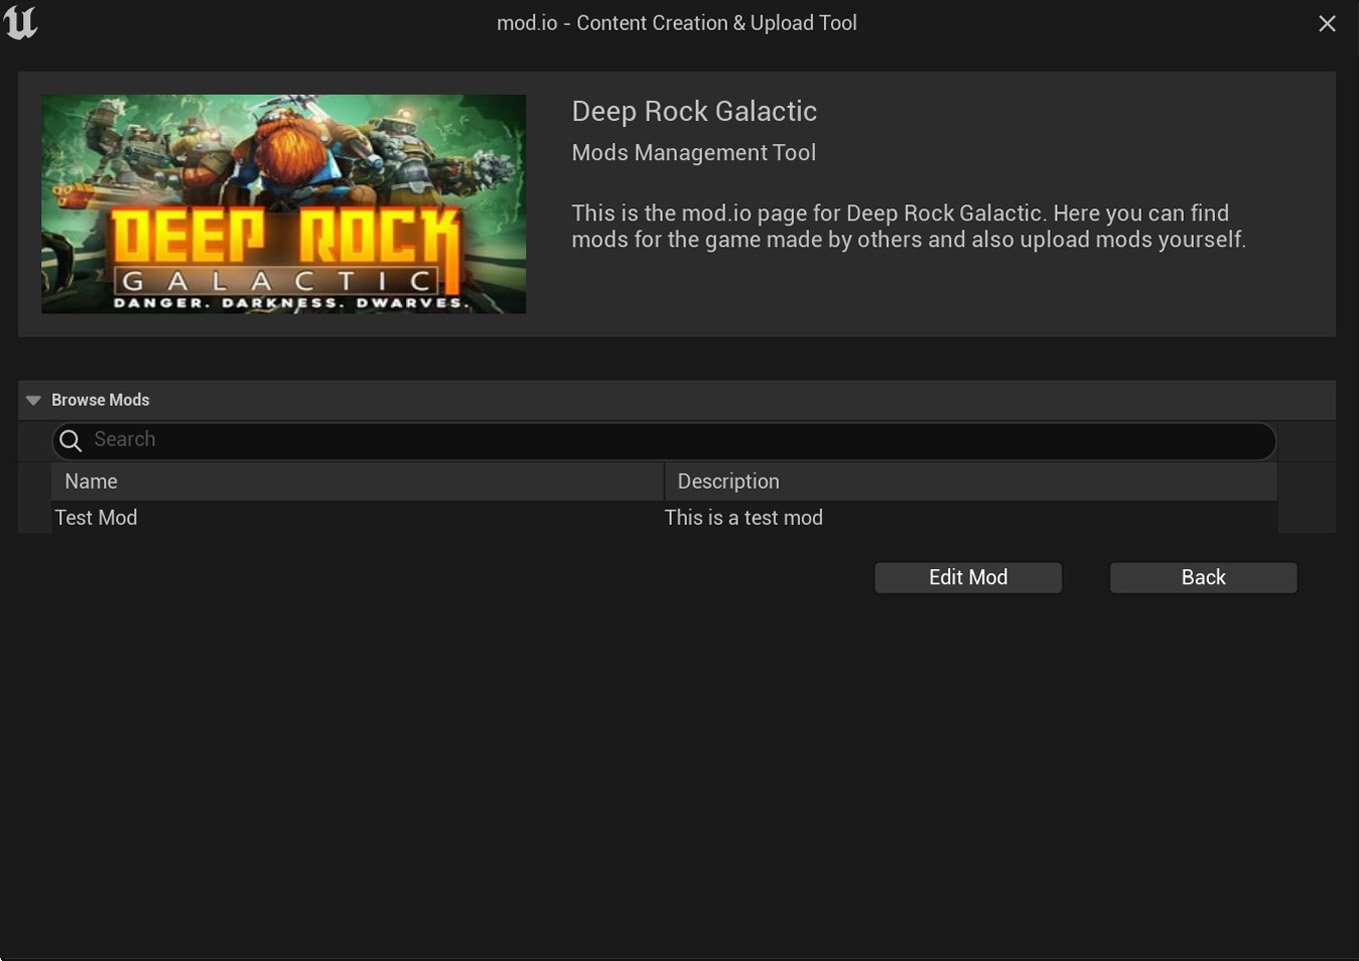The height and width of the screenshot is (961, 1359).
Task: Click the Unreal Engine logo icon
Action: (x=20, y=22)
